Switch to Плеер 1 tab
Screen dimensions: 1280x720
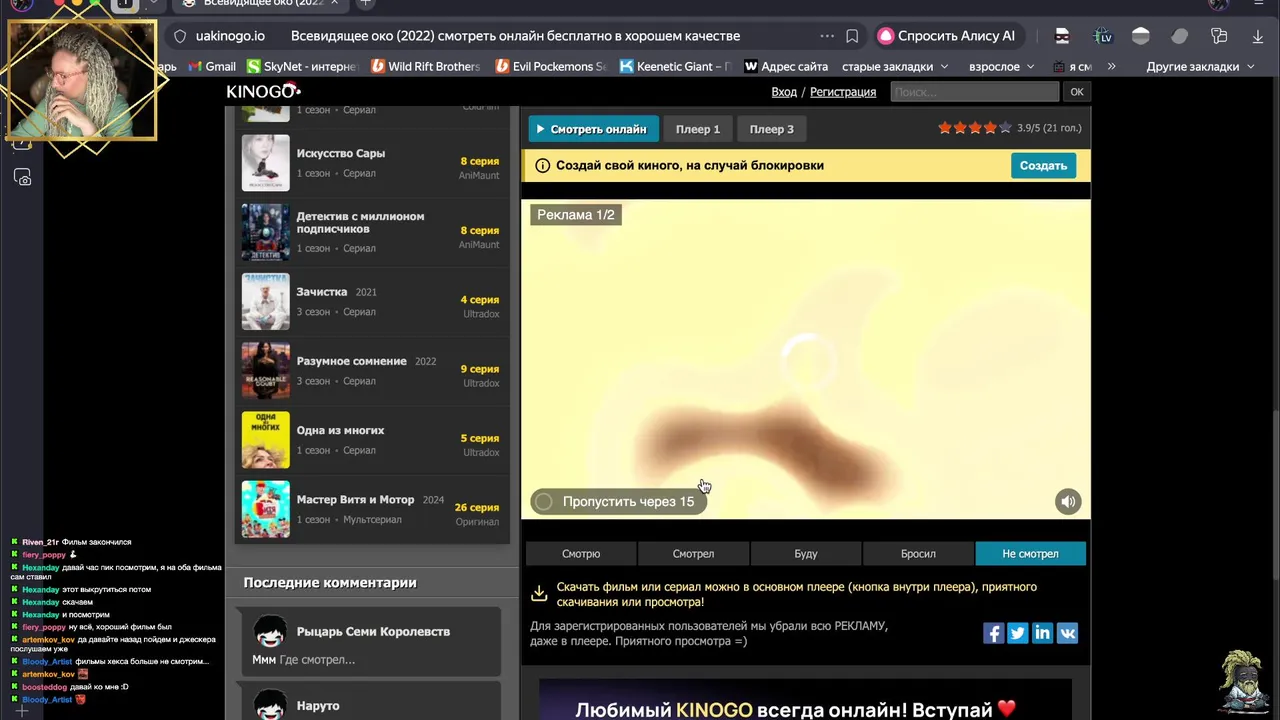click(x=698, y=129)
